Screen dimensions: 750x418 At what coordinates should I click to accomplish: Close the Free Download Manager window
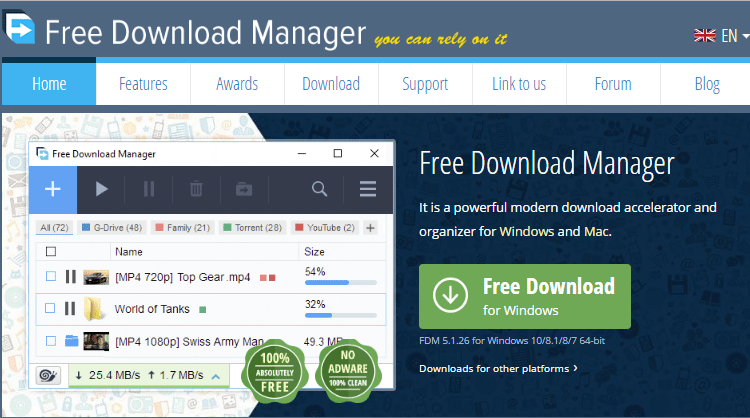(x=374, y=153)
